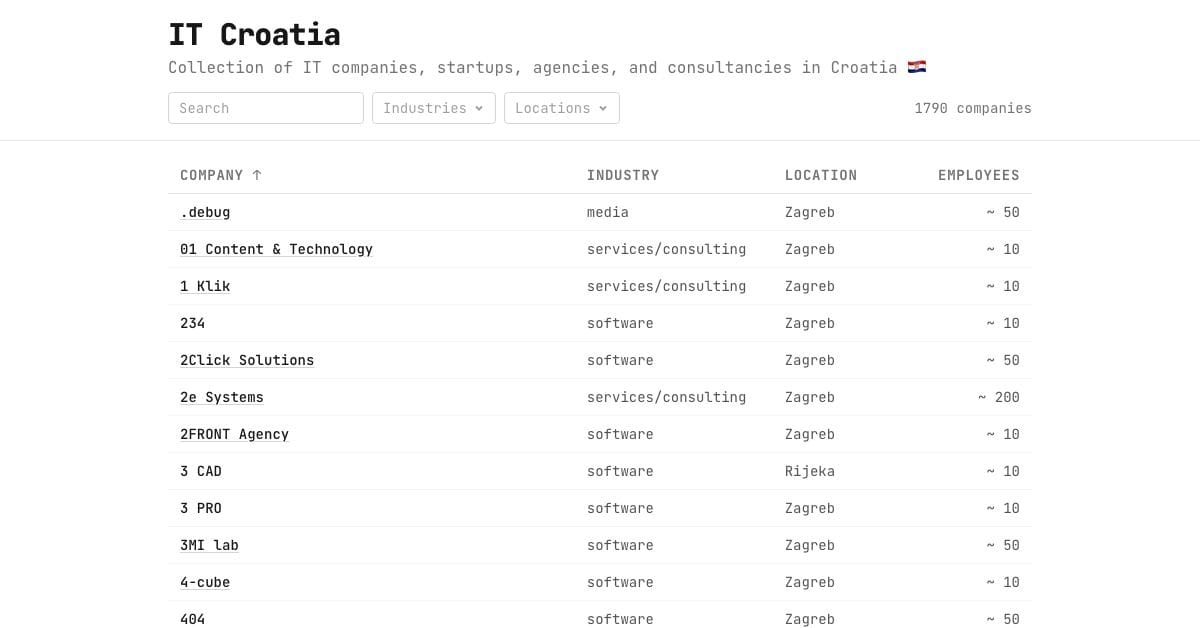Open the 2Click Solutions link
The image size is (1200, 628).
click(247, 360)
